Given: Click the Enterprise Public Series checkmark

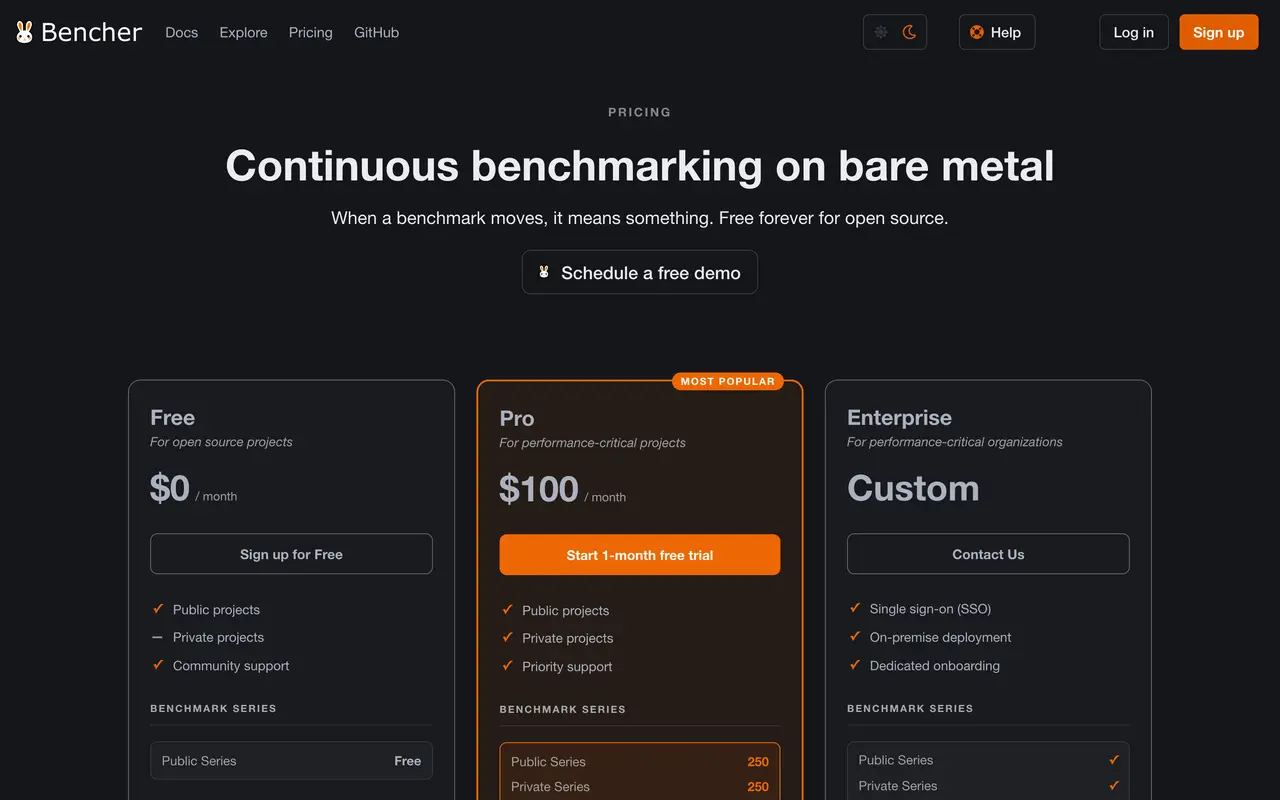Looking at the screenshot, I should [x=1114, y=760].
